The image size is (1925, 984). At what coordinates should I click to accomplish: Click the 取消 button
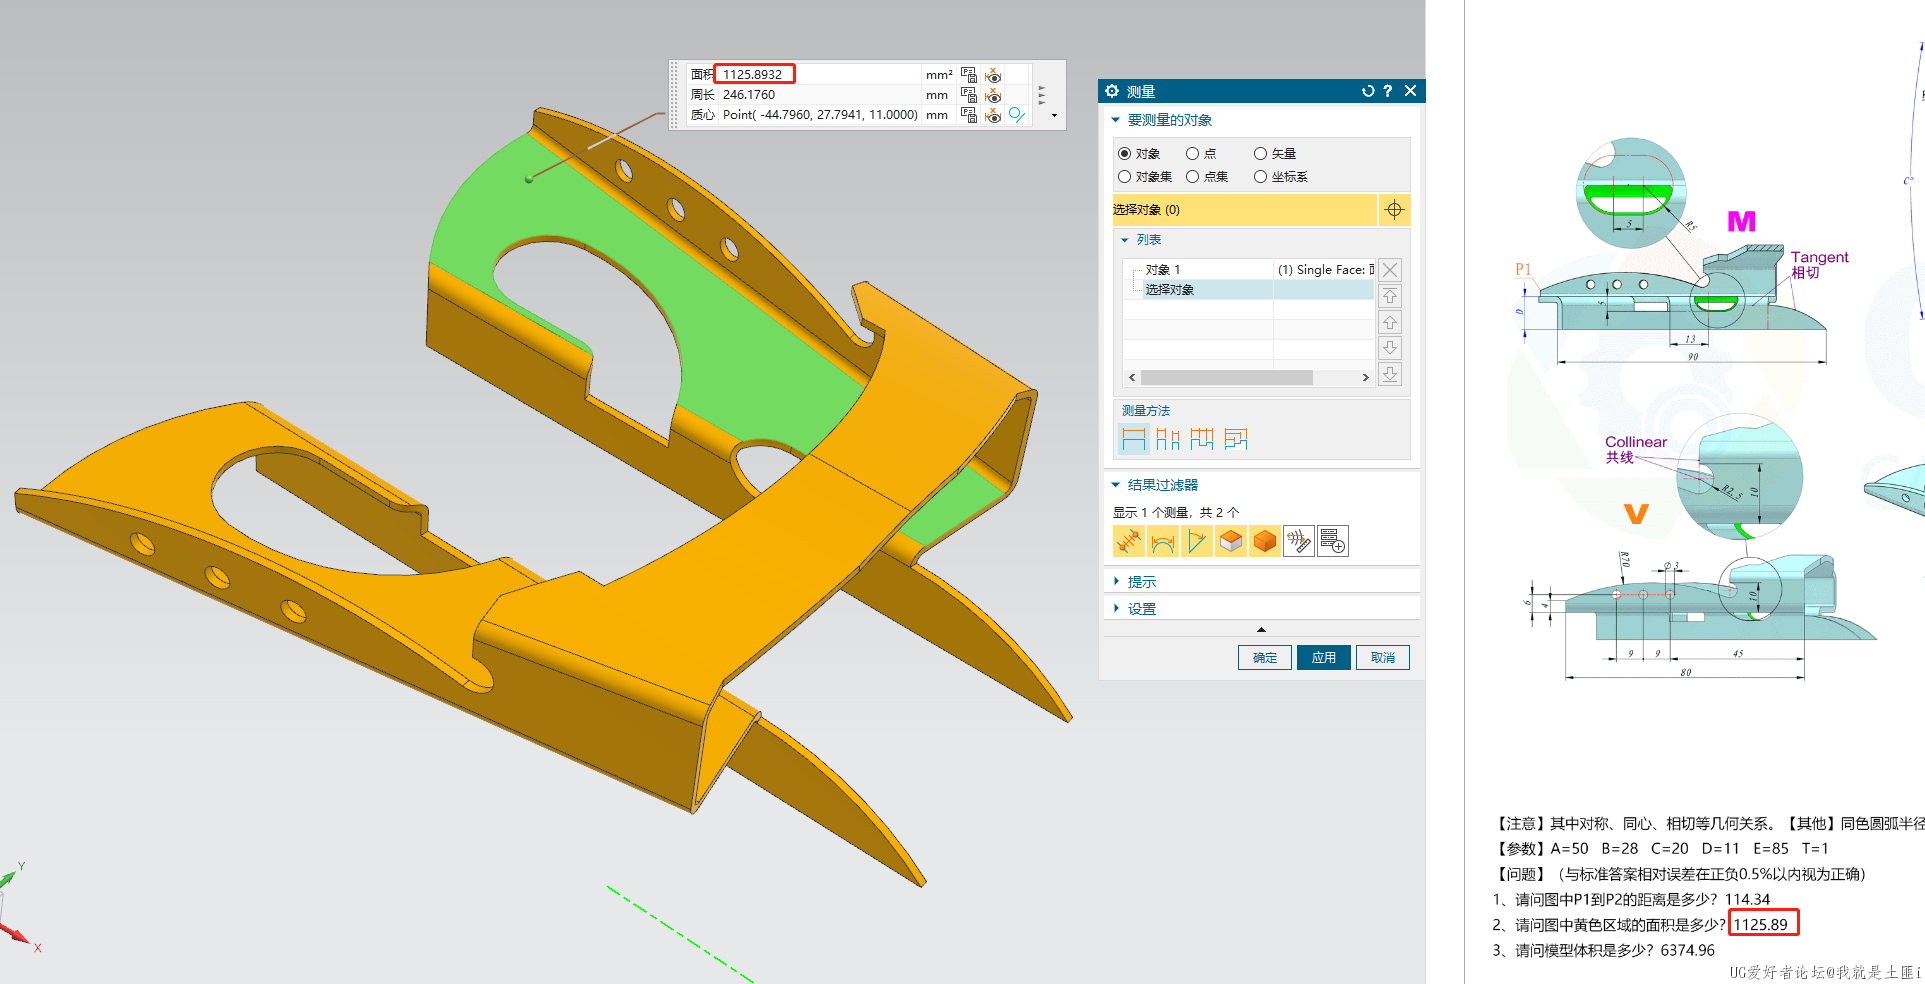click(1383, 658)
